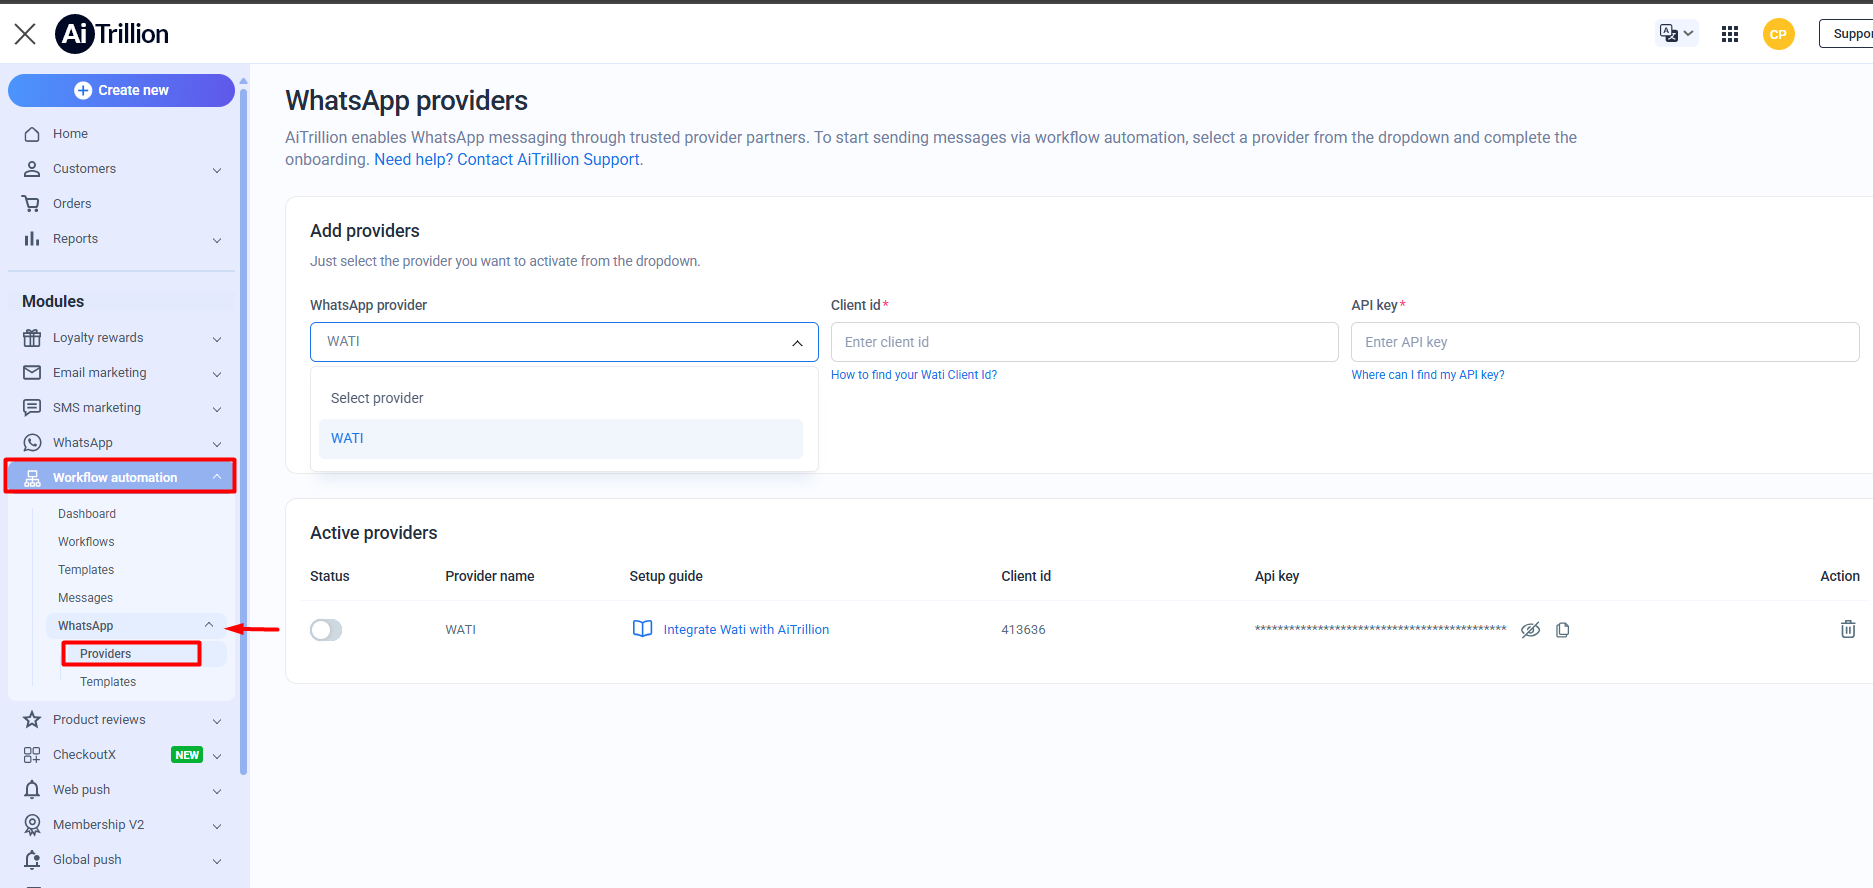The image size is (1873, 888).
Task: Click the Global push bell icon
Action: [32, 860]
